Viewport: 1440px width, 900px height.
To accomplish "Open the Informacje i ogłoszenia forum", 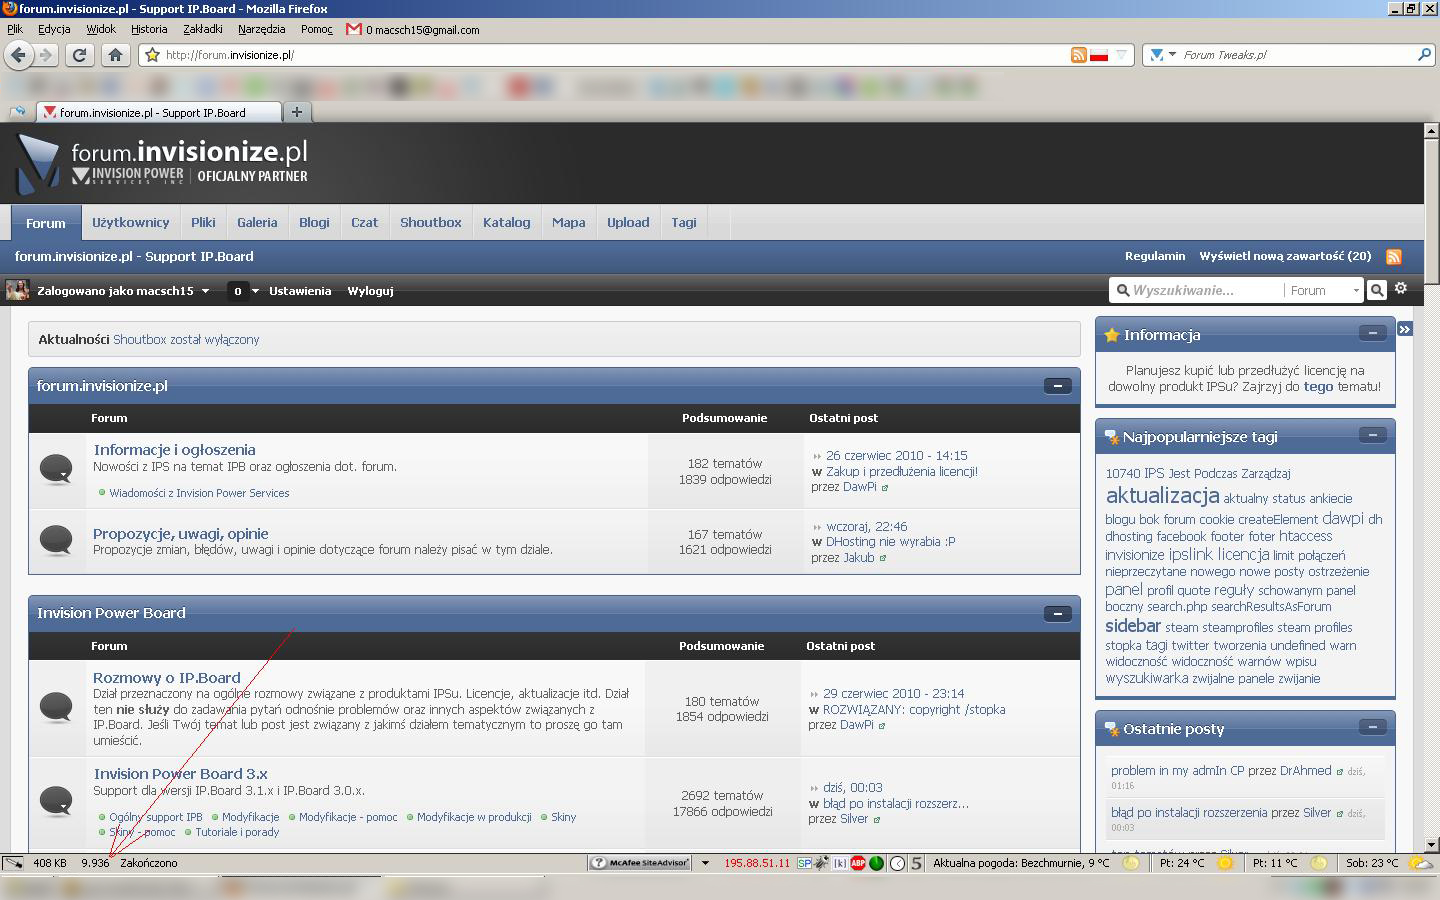I will click(174, 450).
